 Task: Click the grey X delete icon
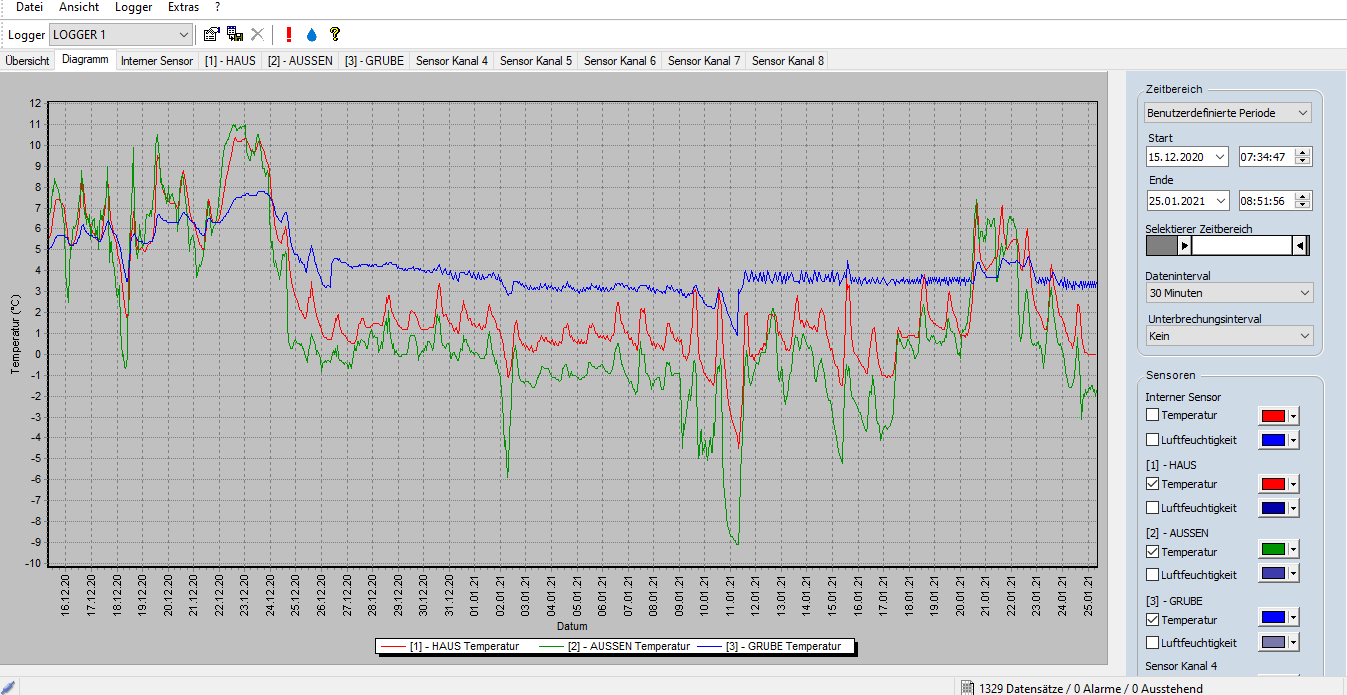(257, 34)
